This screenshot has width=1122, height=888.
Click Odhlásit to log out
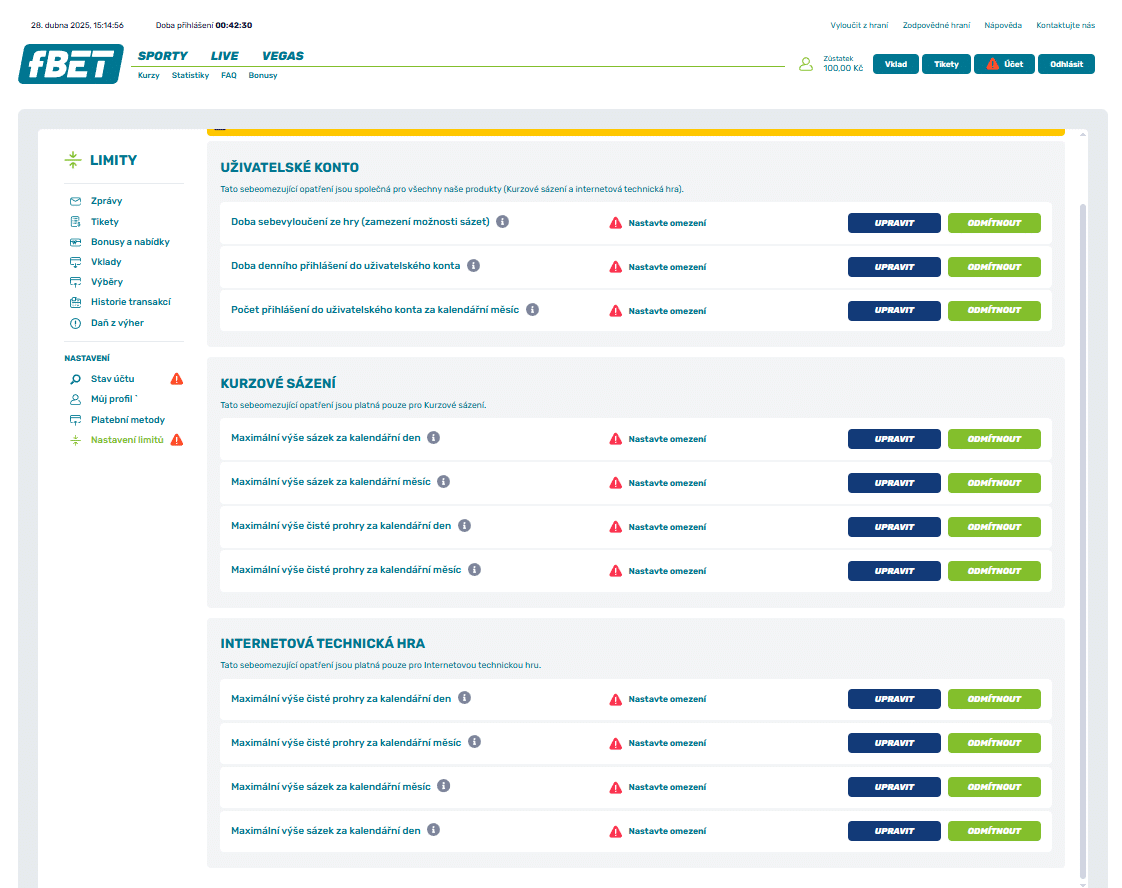[x=1066, y=64]
